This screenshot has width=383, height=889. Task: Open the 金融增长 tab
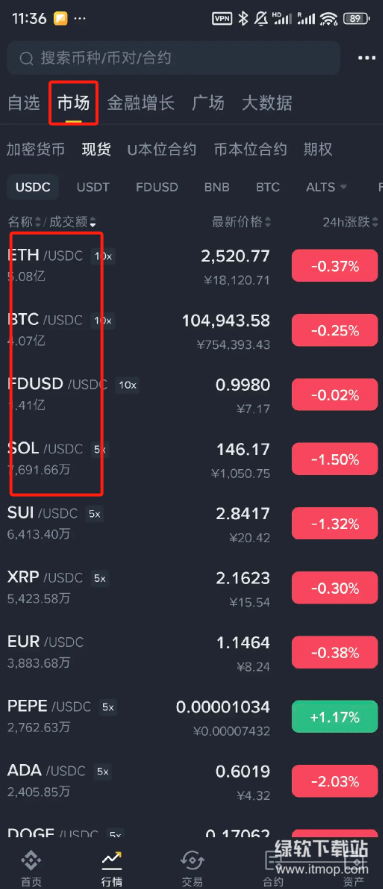[141, 103]
